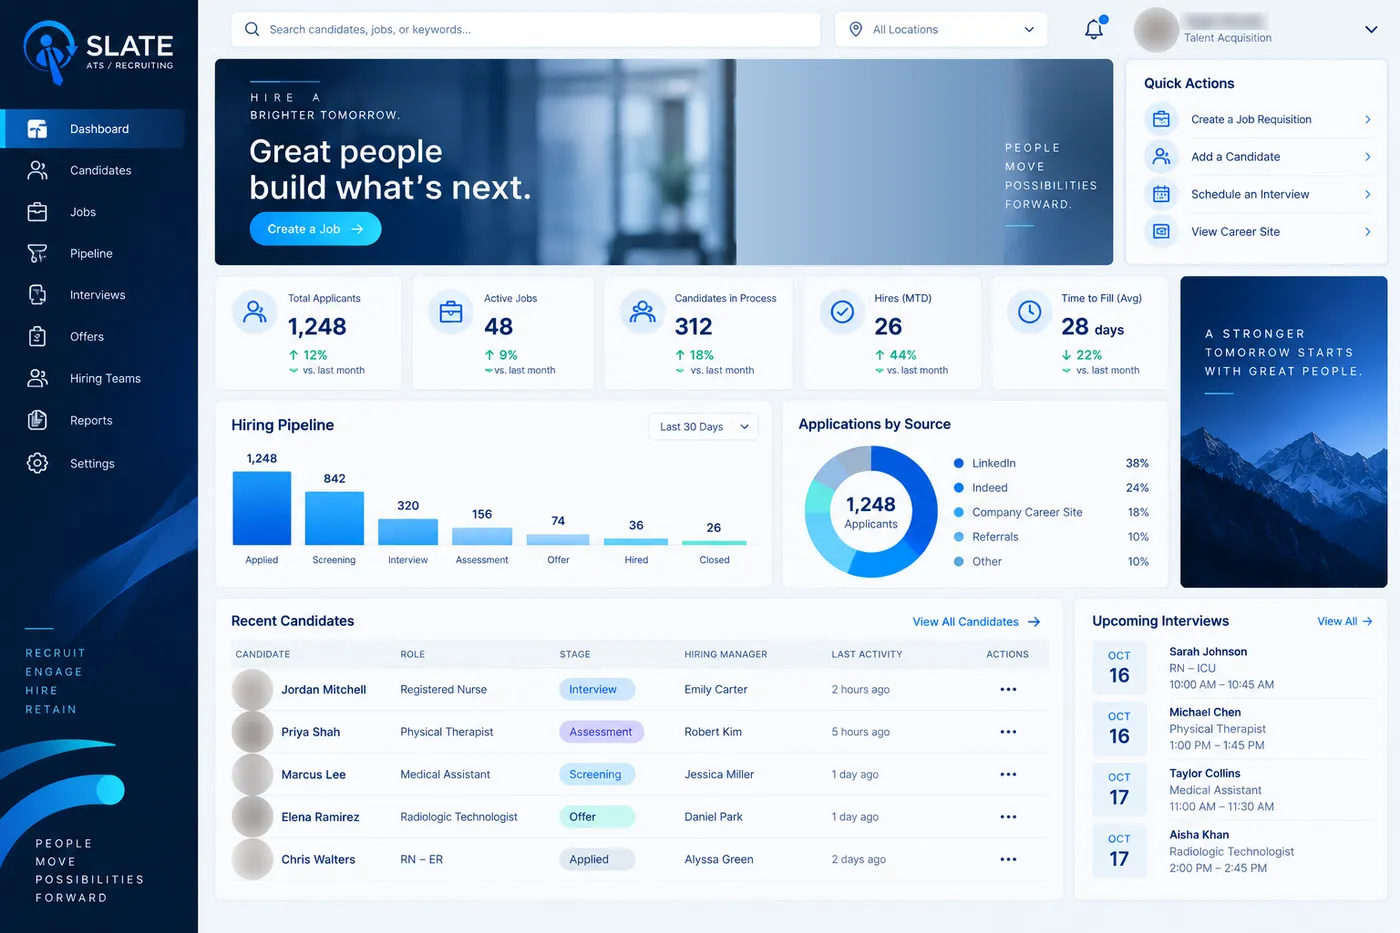Click the Jobs briefcase icon
Viewport: 1400px width, 933px height.
coord(37,212)
